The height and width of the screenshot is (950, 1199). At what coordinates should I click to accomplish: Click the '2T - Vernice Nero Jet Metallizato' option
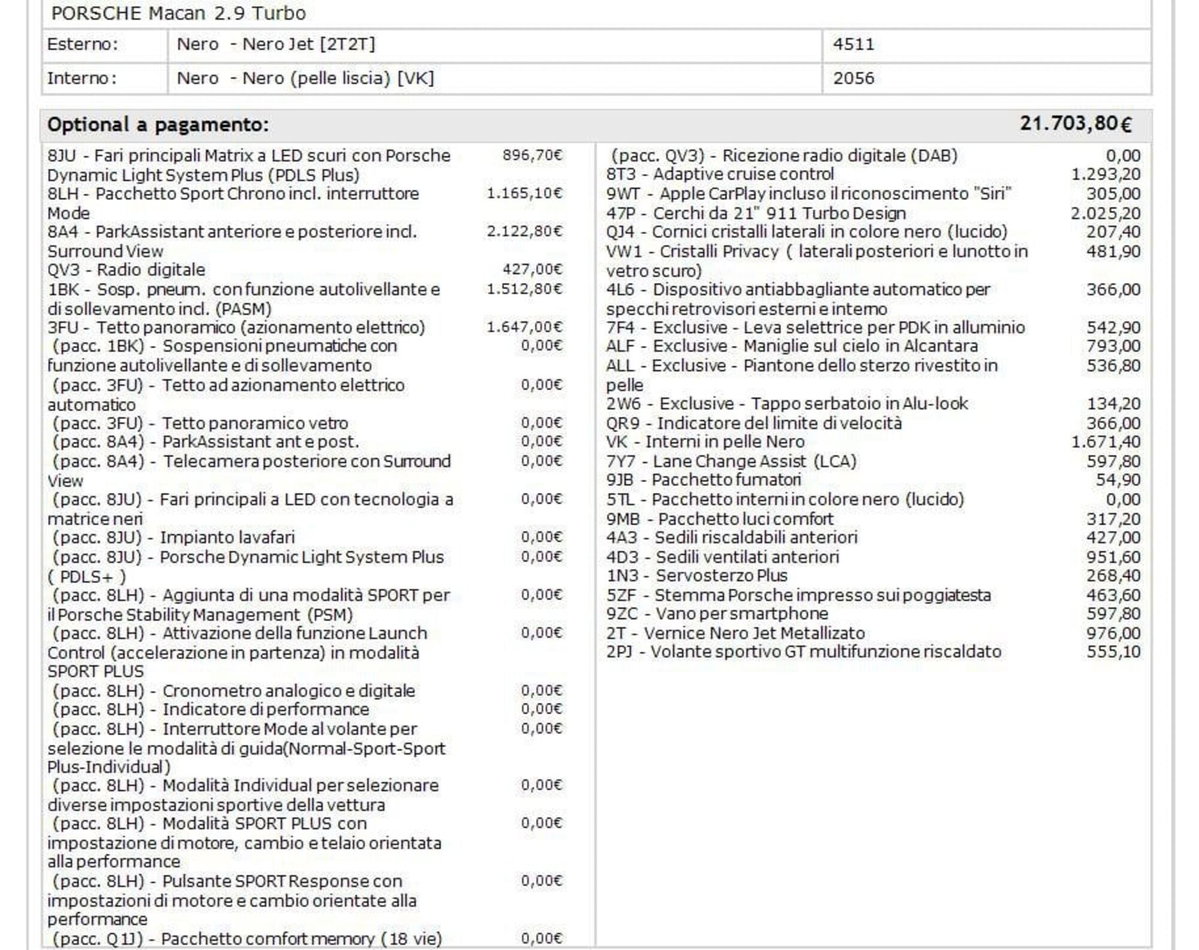(736, 633)
